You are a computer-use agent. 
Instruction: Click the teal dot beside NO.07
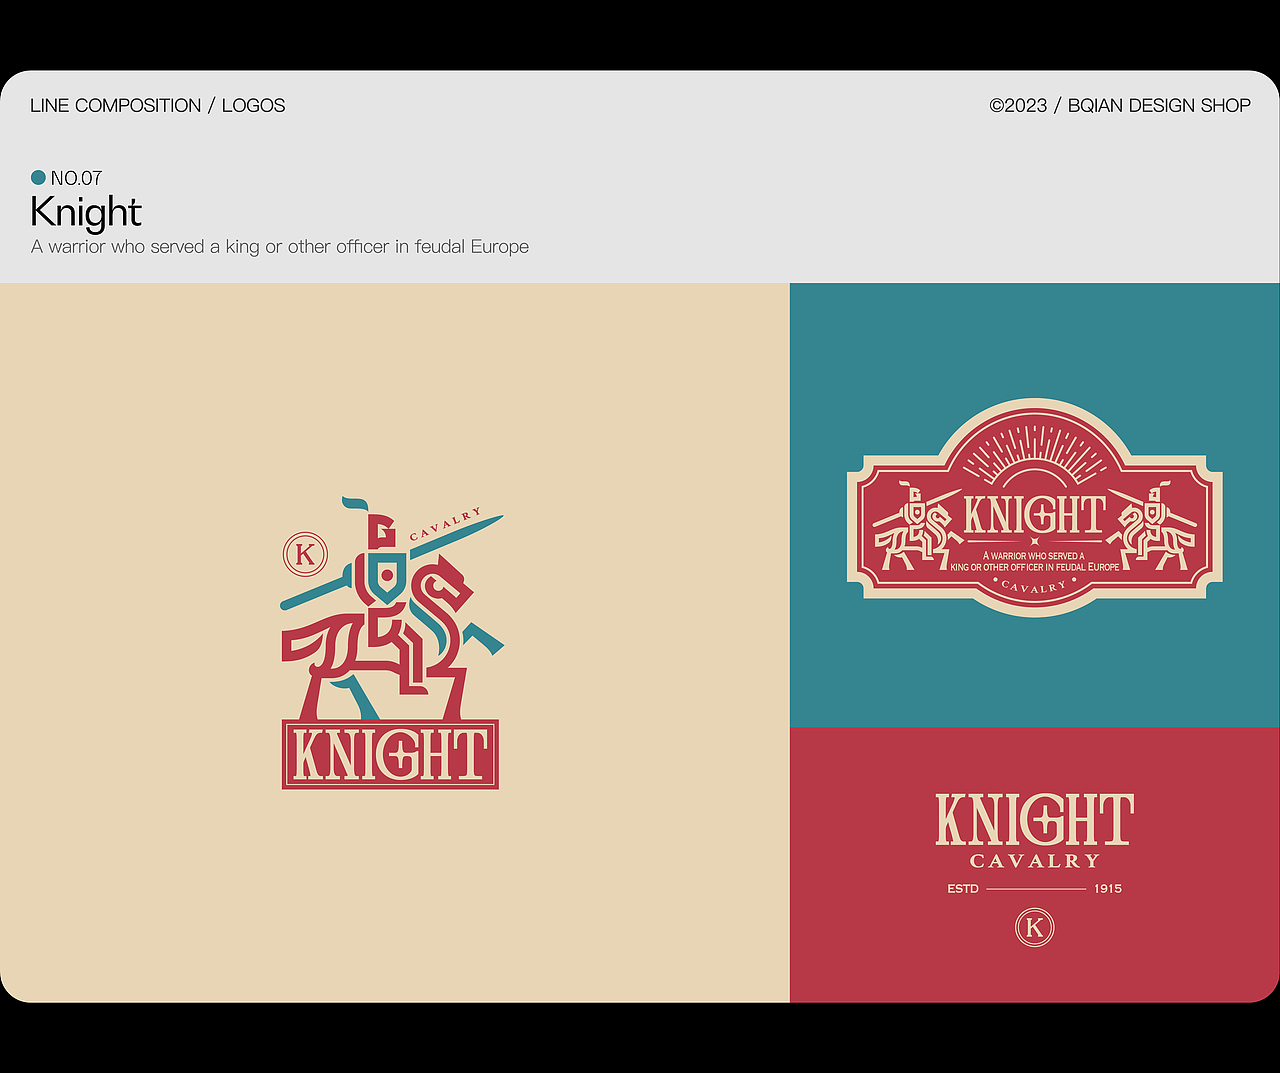38,177
